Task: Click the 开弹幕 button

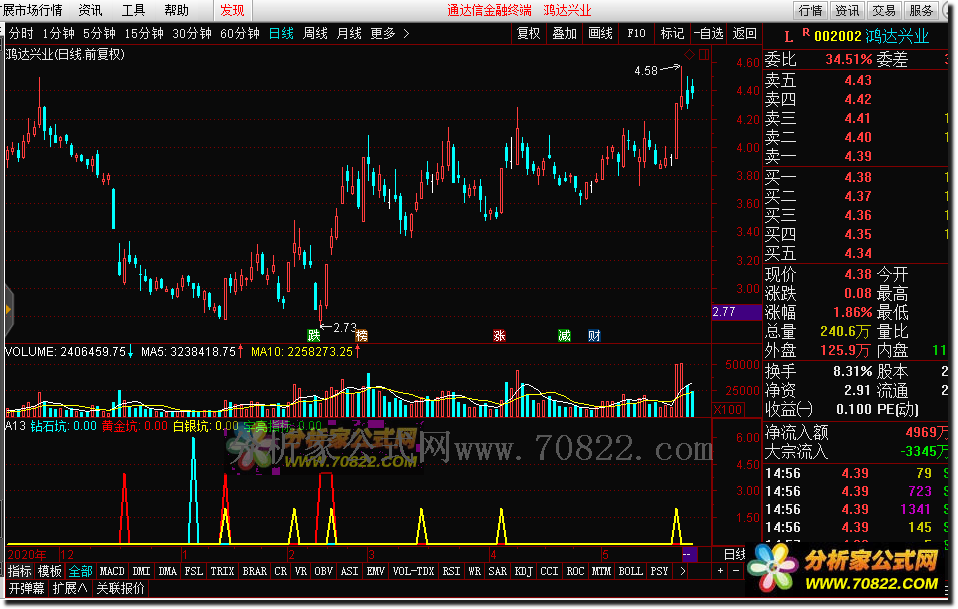Action: coord(26,588)
